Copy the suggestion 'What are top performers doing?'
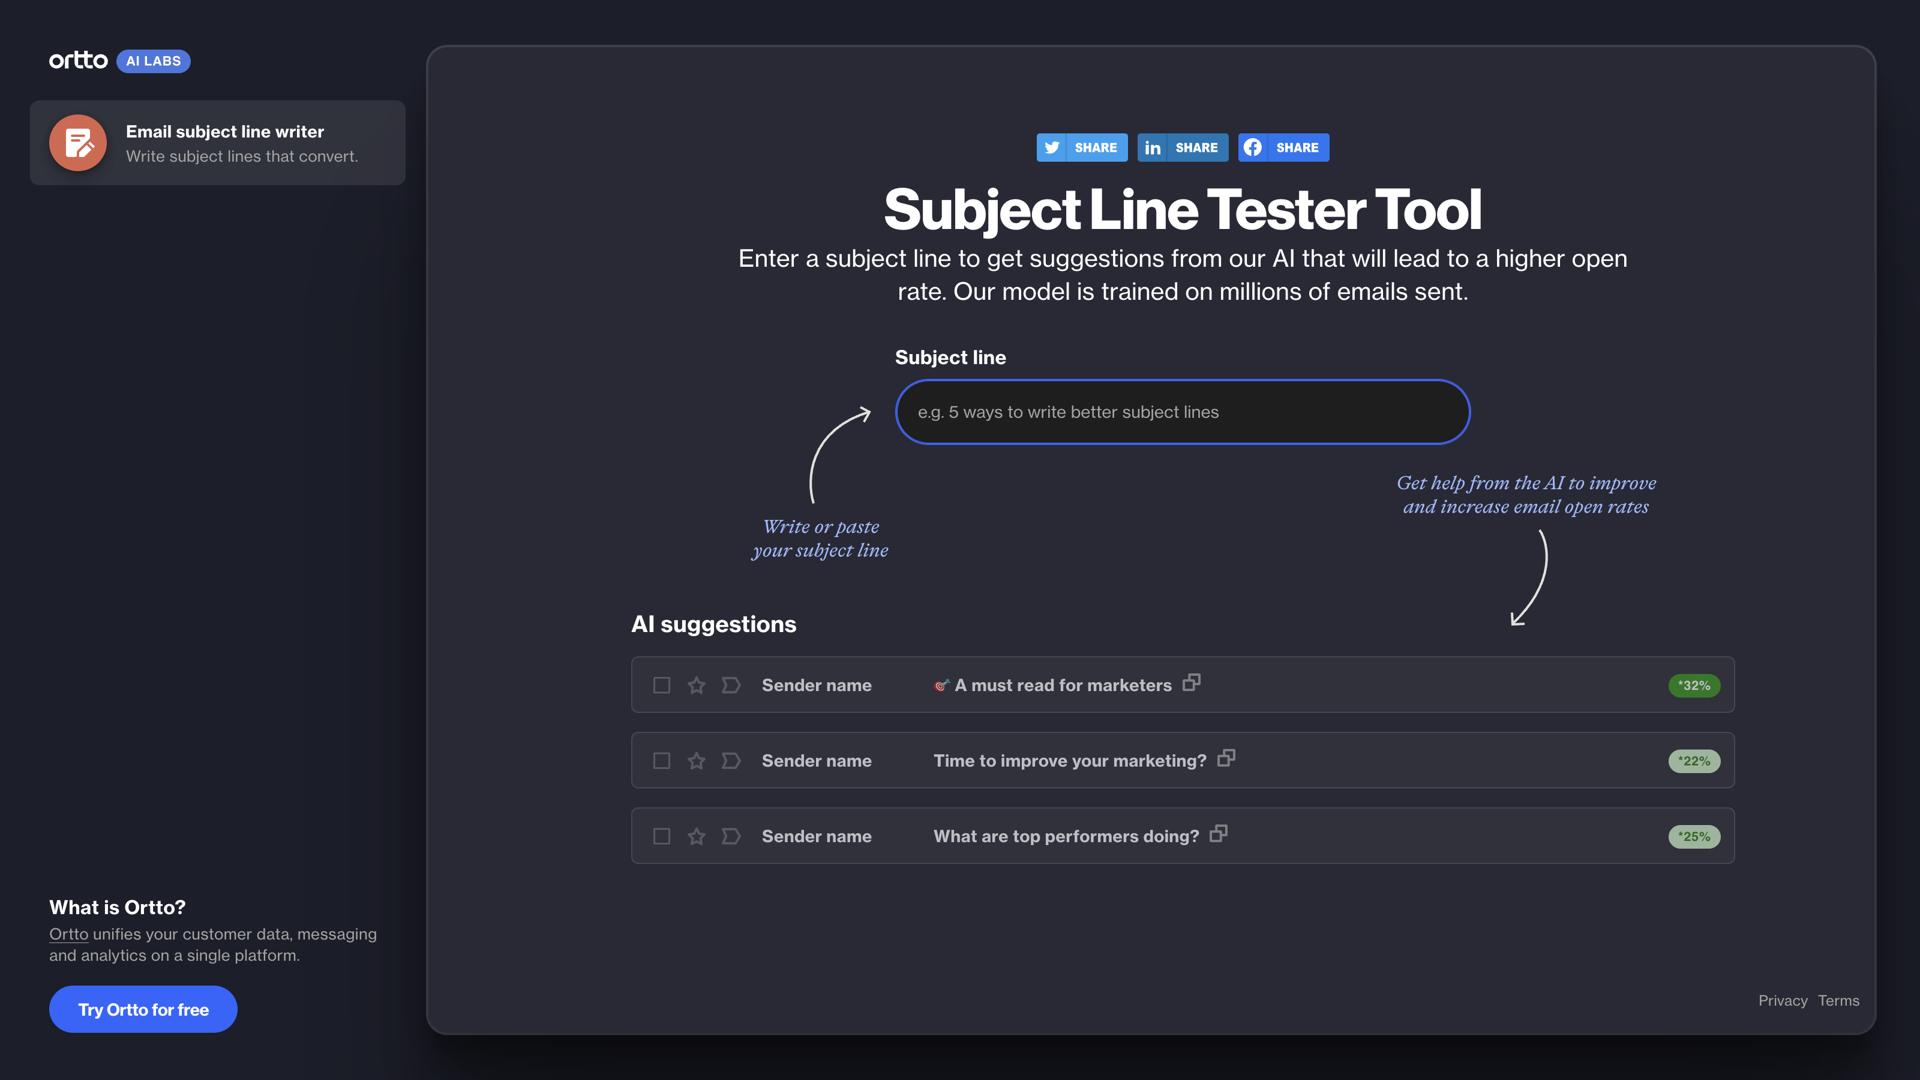 tap(1219, 832)
